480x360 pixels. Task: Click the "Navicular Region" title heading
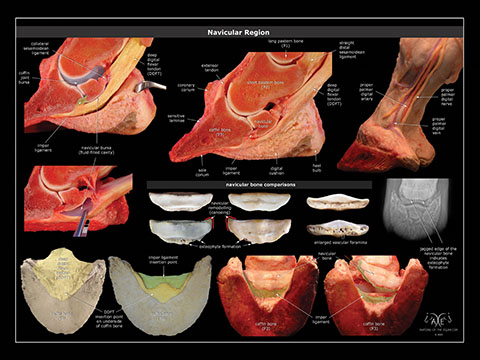pyautogui.click(x=238, y=32)
